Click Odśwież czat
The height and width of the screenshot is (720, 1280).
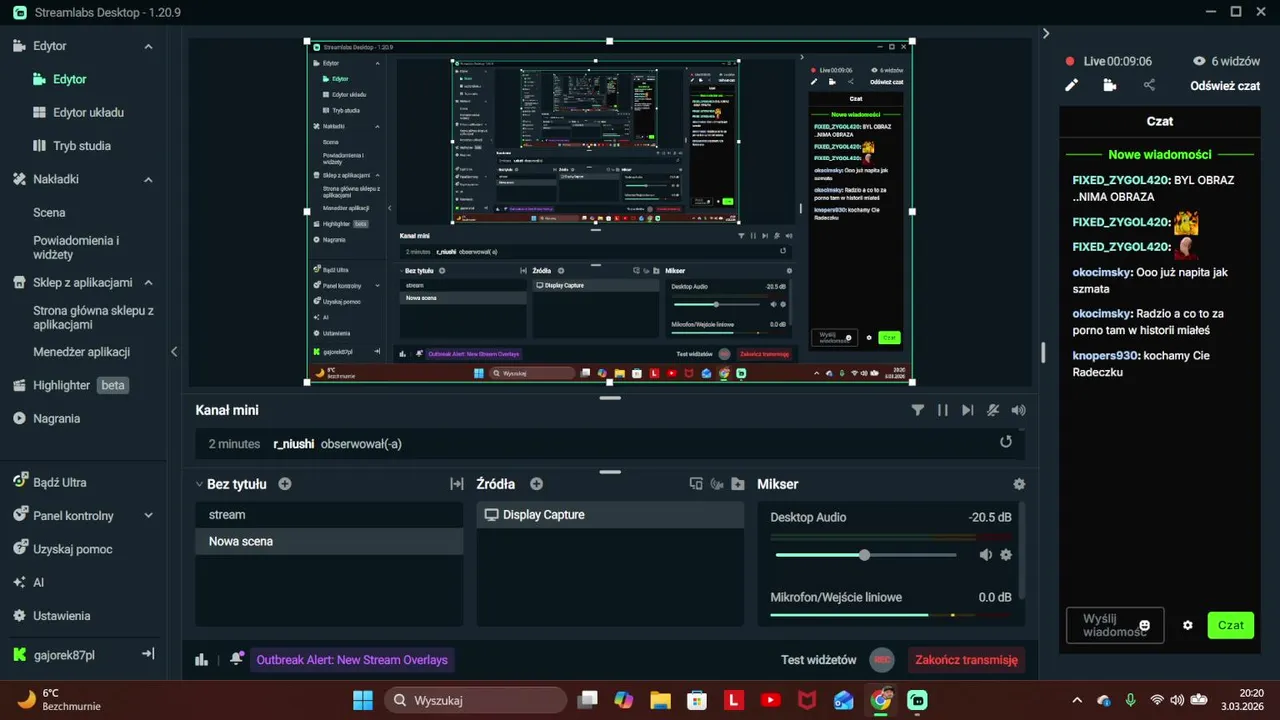pos(1225,86)
